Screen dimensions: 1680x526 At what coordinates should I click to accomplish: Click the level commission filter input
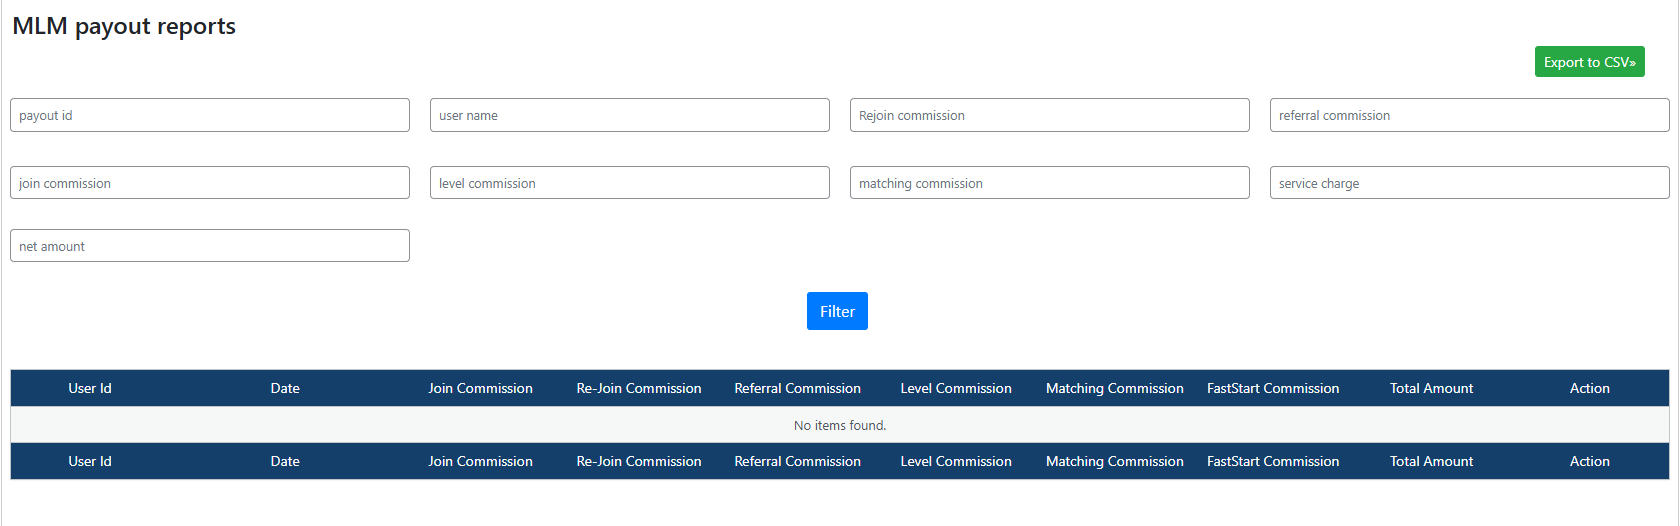tap(630, 183)
